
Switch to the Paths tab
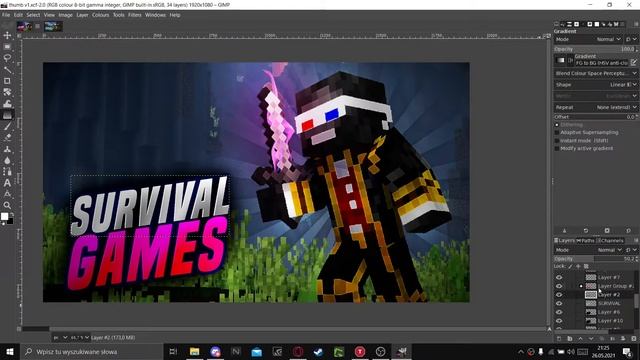586,241
